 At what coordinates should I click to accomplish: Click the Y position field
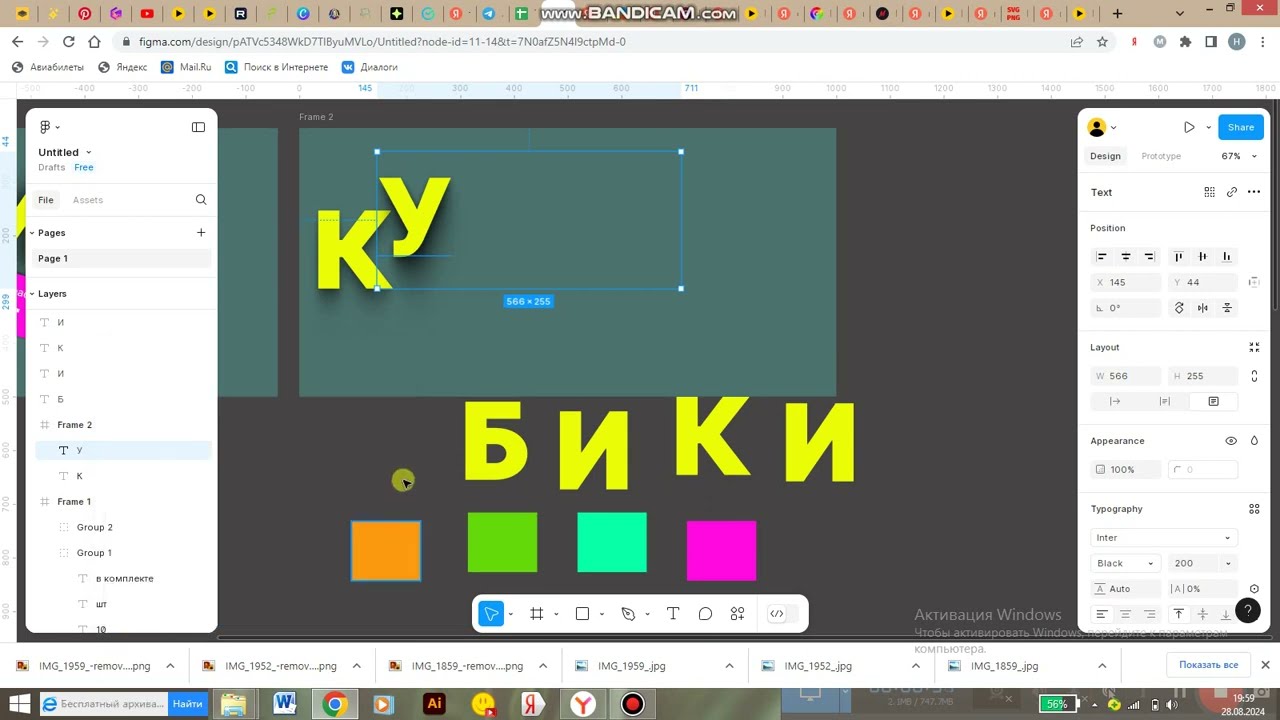pos(1203,282)
